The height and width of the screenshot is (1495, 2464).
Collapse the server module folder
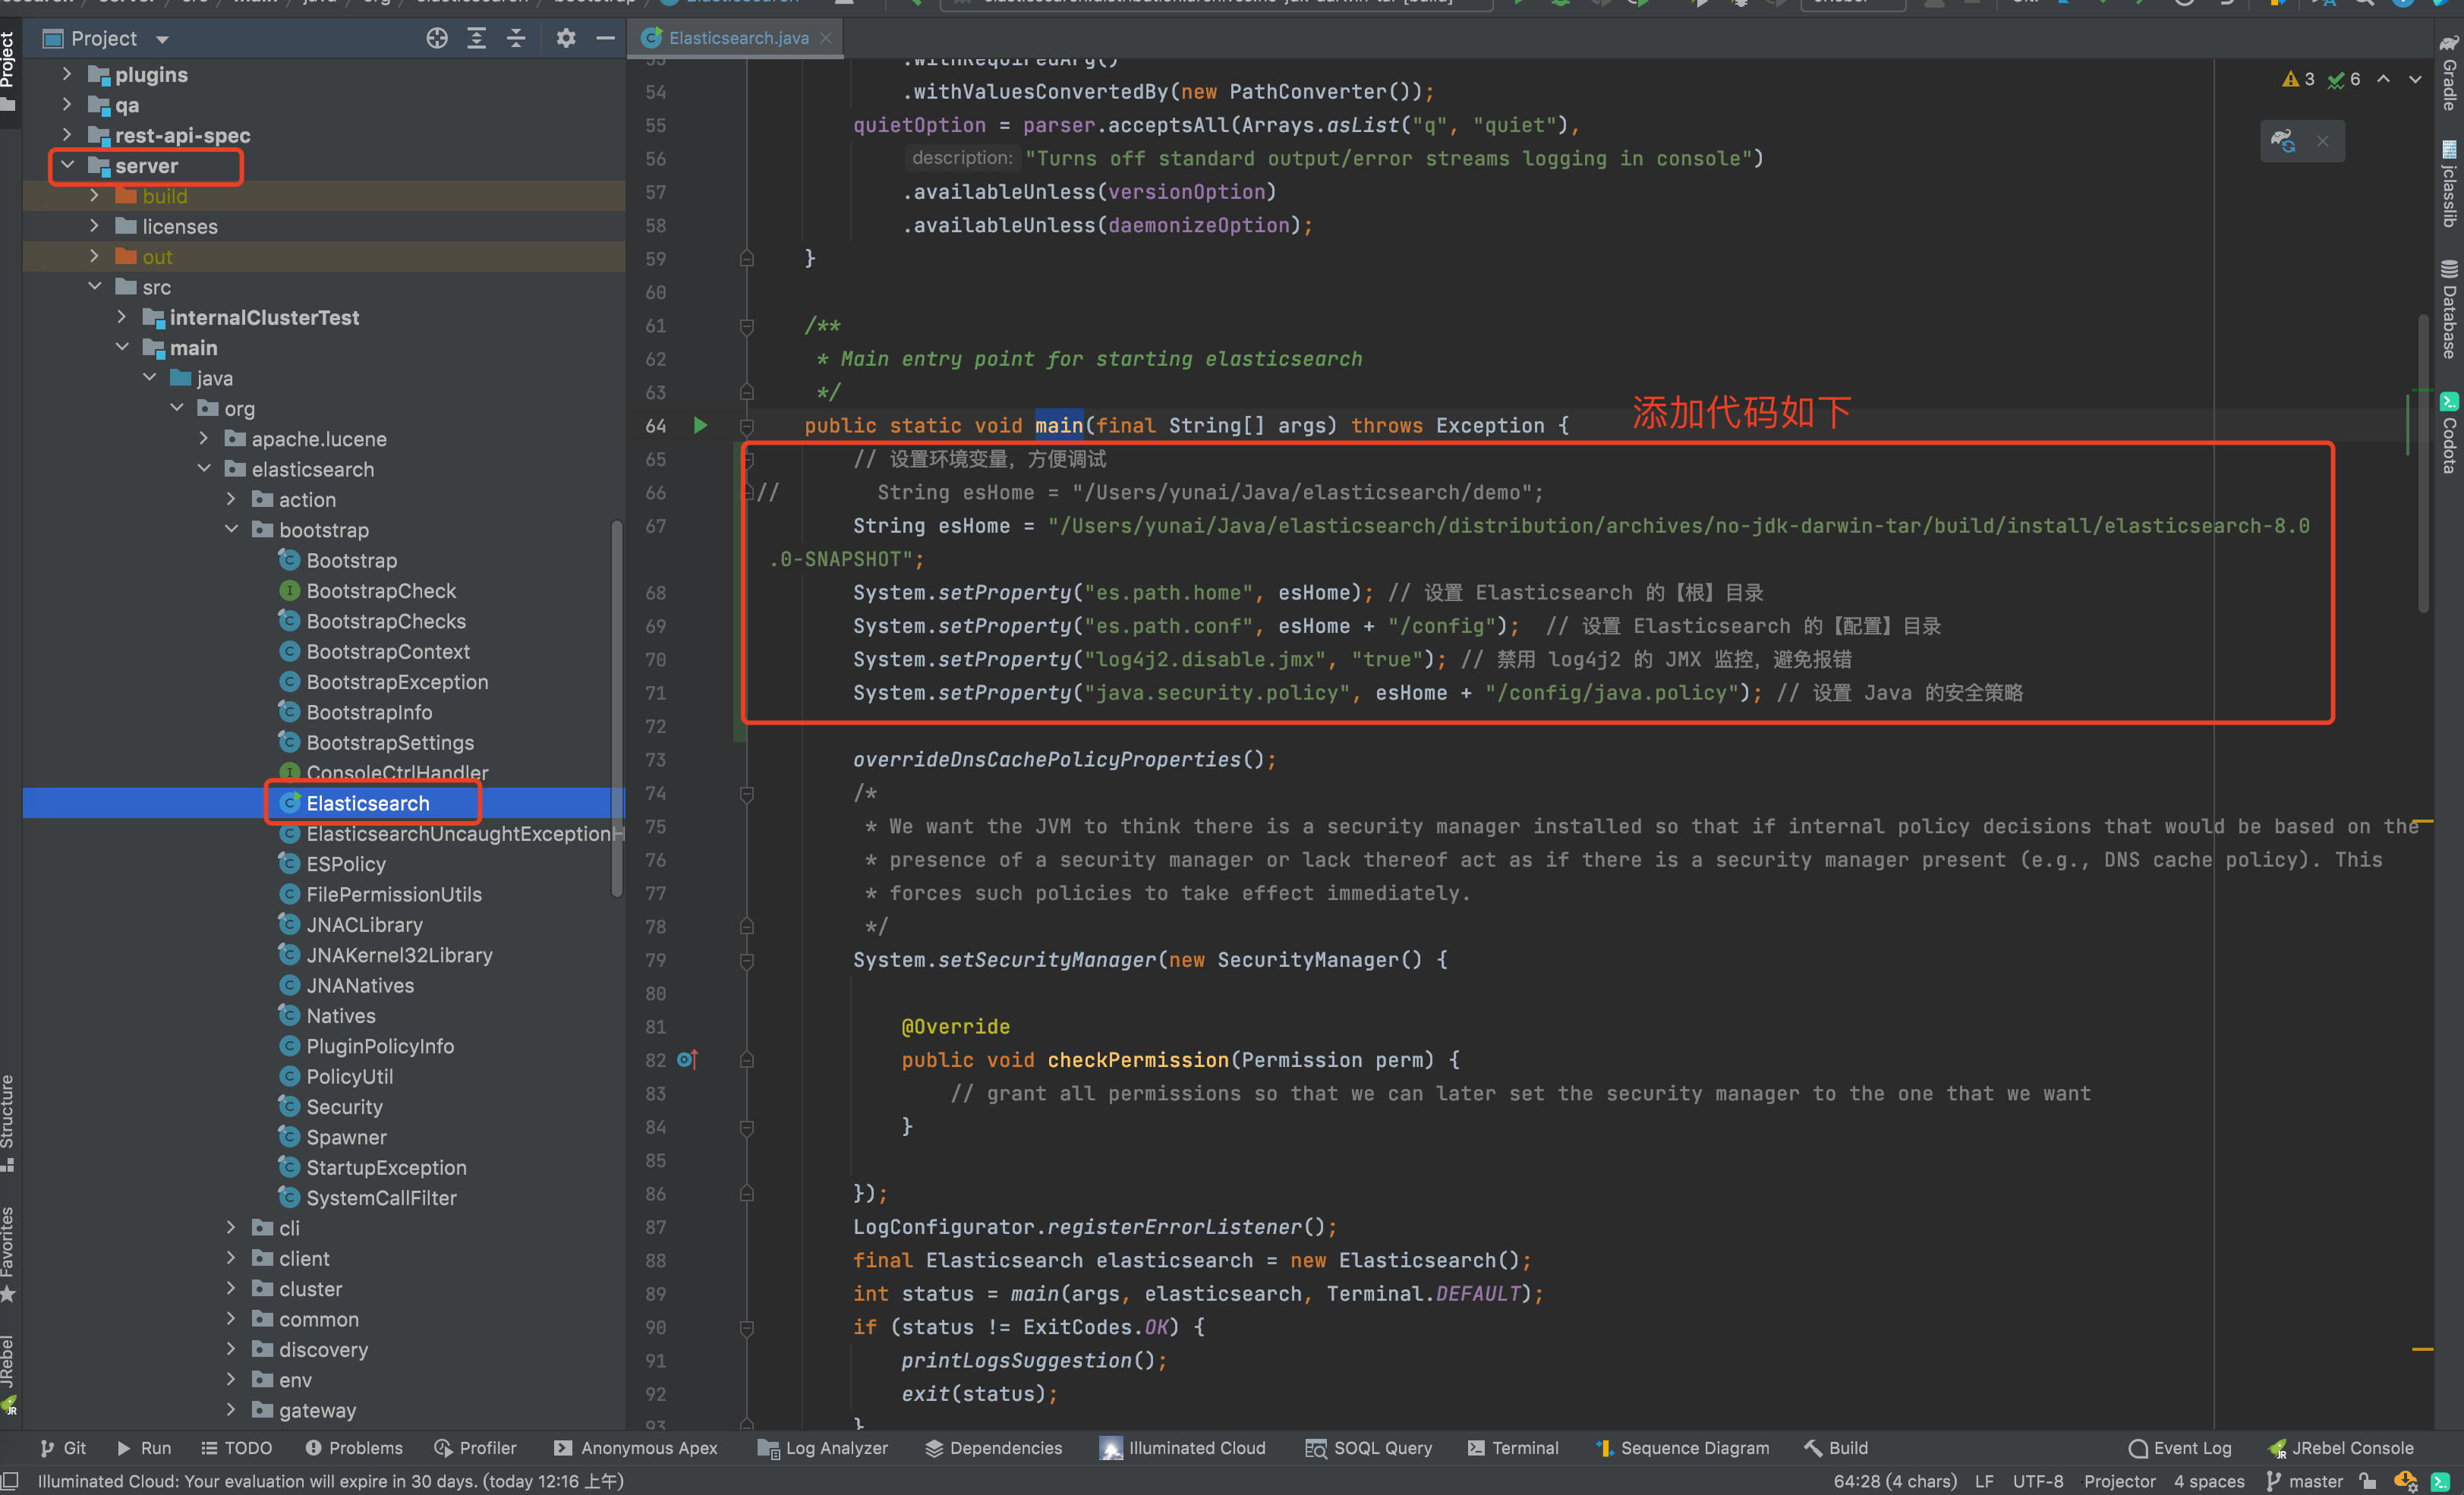pyautogui.click(x=68, y=165)
